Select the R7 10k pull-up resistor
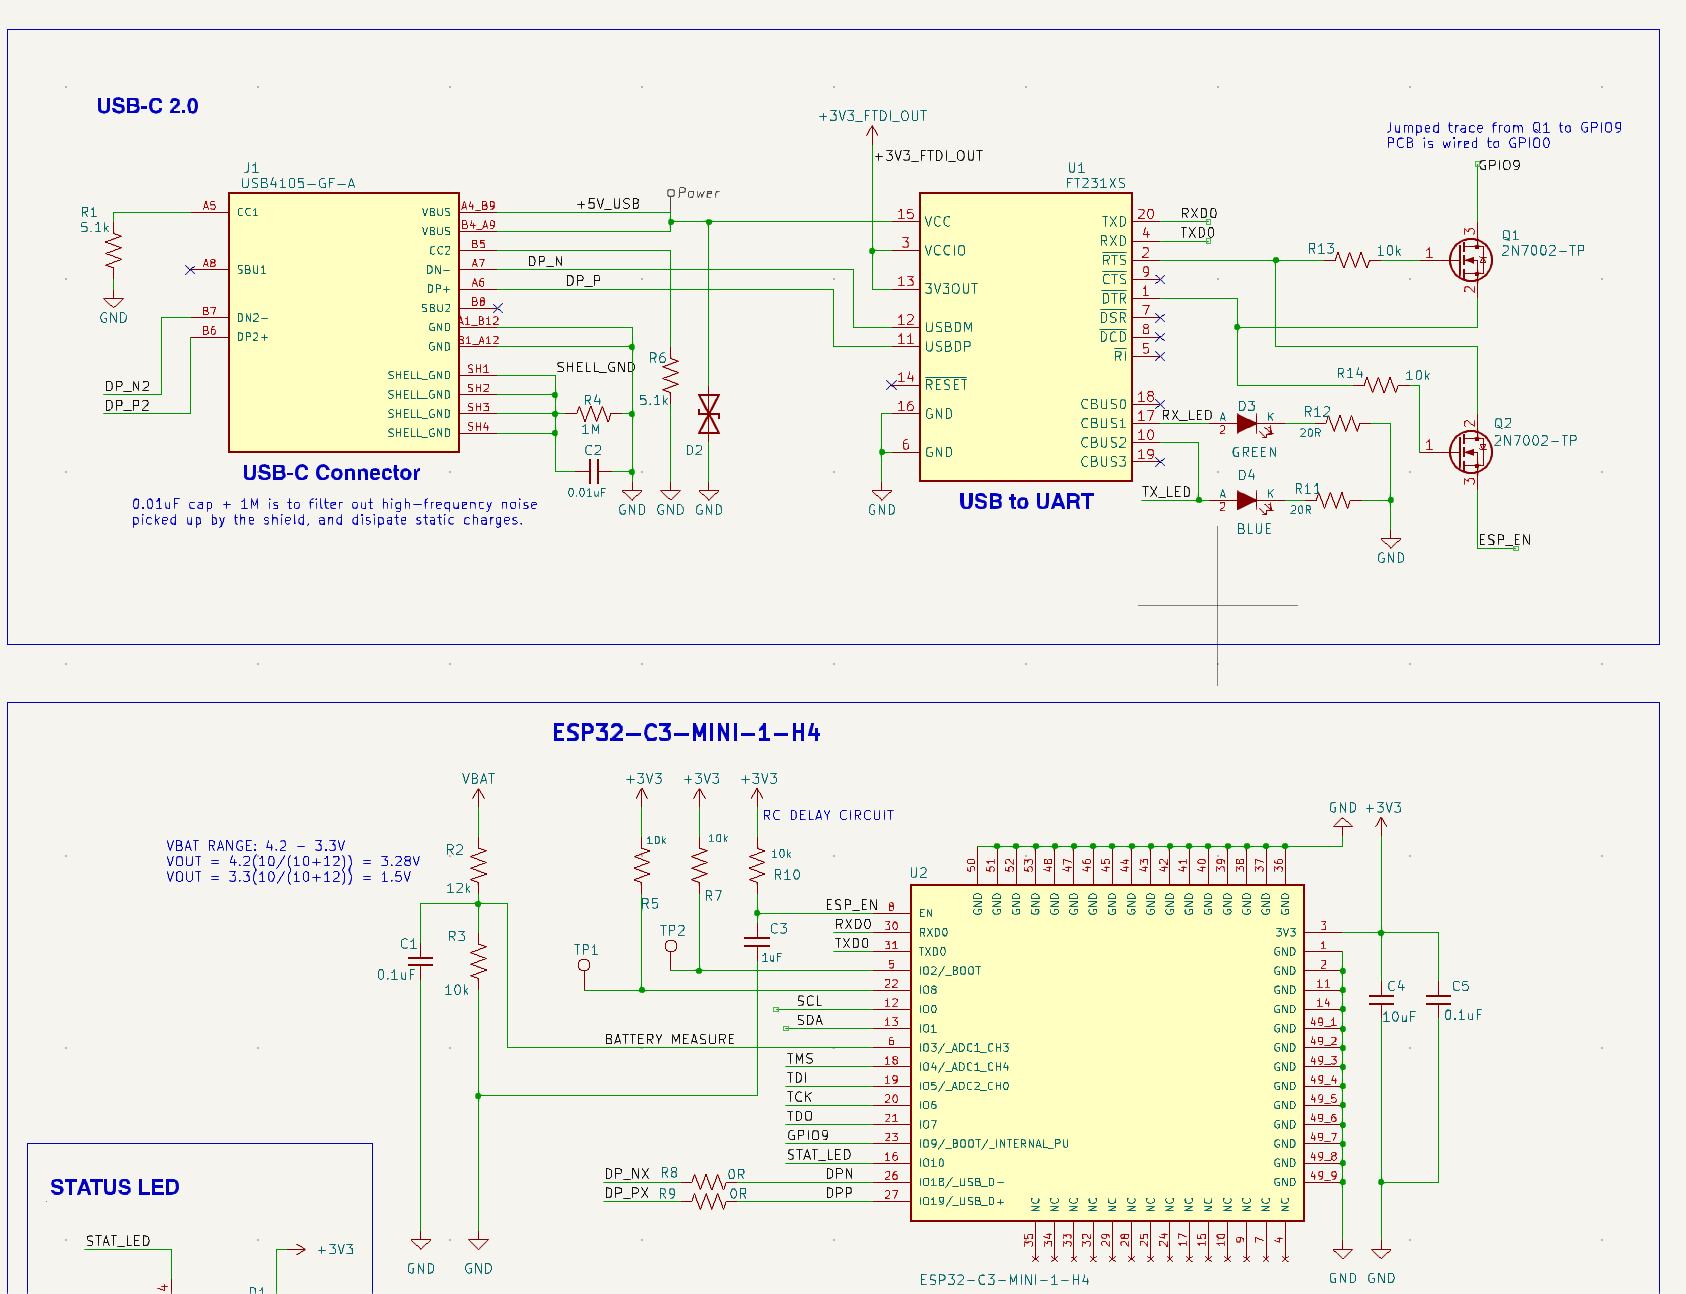The image size is (1686, 1294). coord(700,865)
